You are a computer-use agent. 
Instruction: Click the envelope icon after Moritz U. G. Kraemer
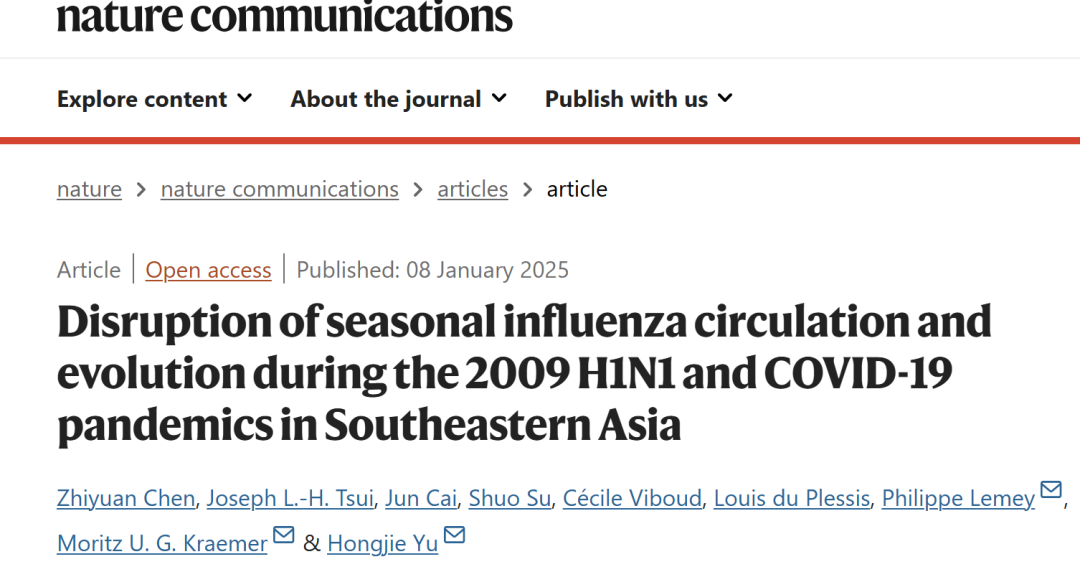pyautogui.click(x=284, y=534)
